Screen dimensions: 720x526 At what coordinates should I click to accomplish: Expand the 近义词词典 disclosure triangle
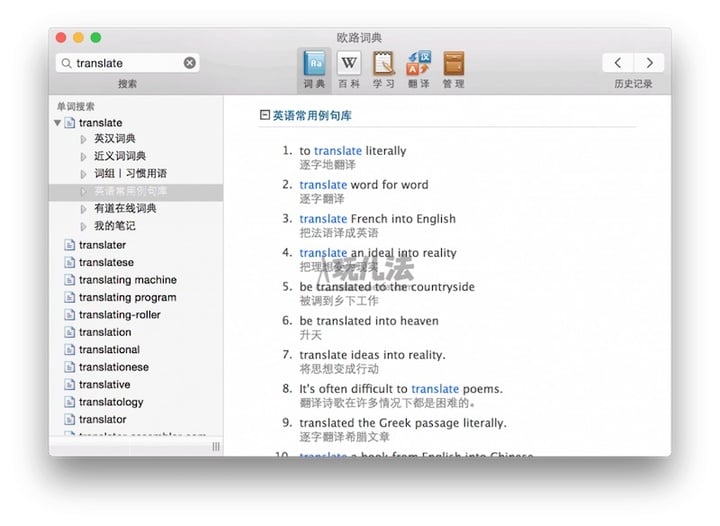pyautogui.click(x=84, y=156)
